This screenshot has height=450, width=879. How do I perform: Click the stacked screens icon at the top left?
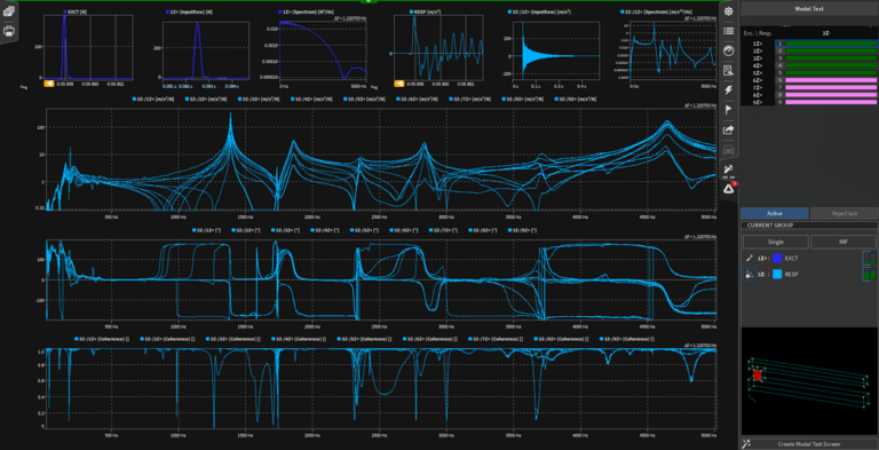[9, 12]
